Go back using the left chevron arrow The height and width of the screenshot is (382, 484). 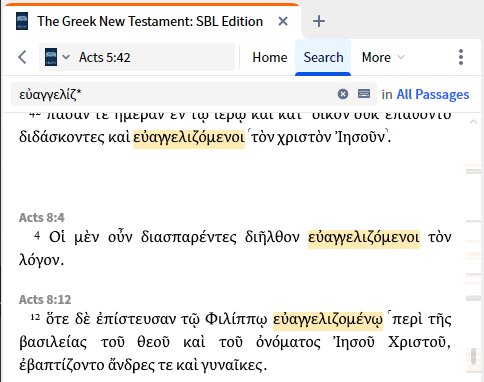22,57
